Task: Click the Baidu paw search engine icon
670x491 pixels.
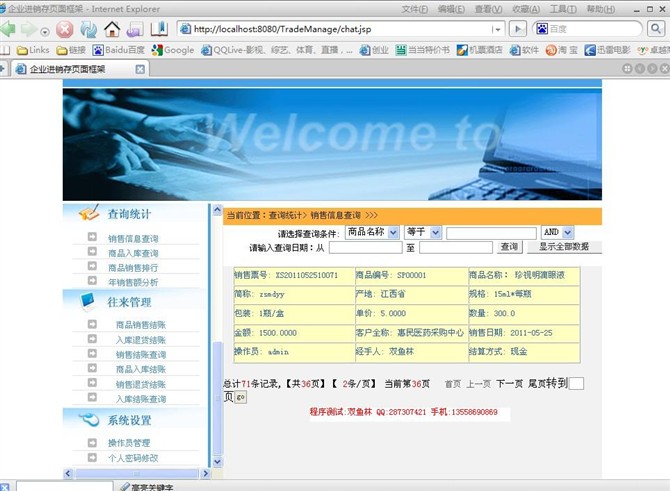Action: [x=542, y=29]
